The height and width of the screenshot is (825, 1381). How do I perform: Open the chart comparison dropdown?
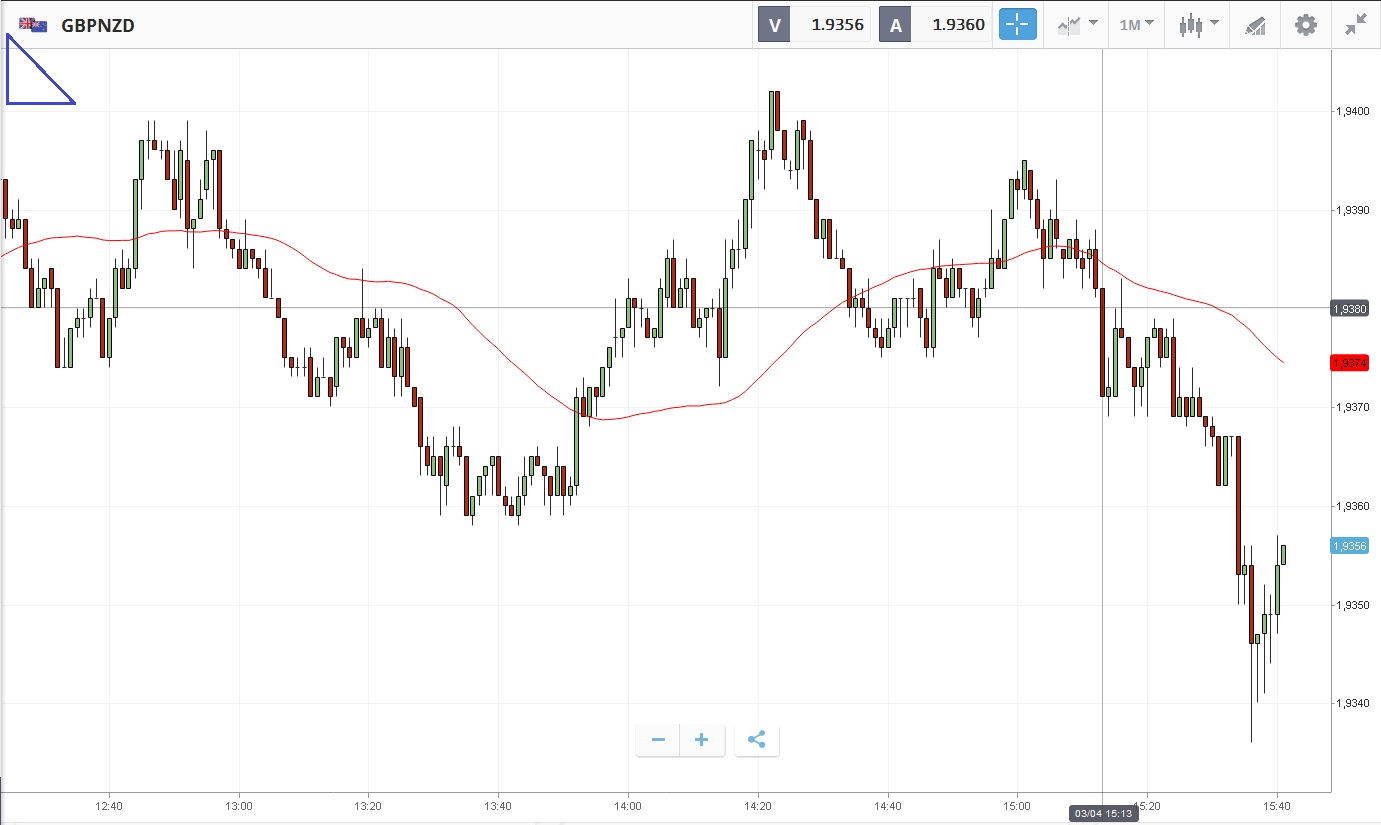(1077, 25)
